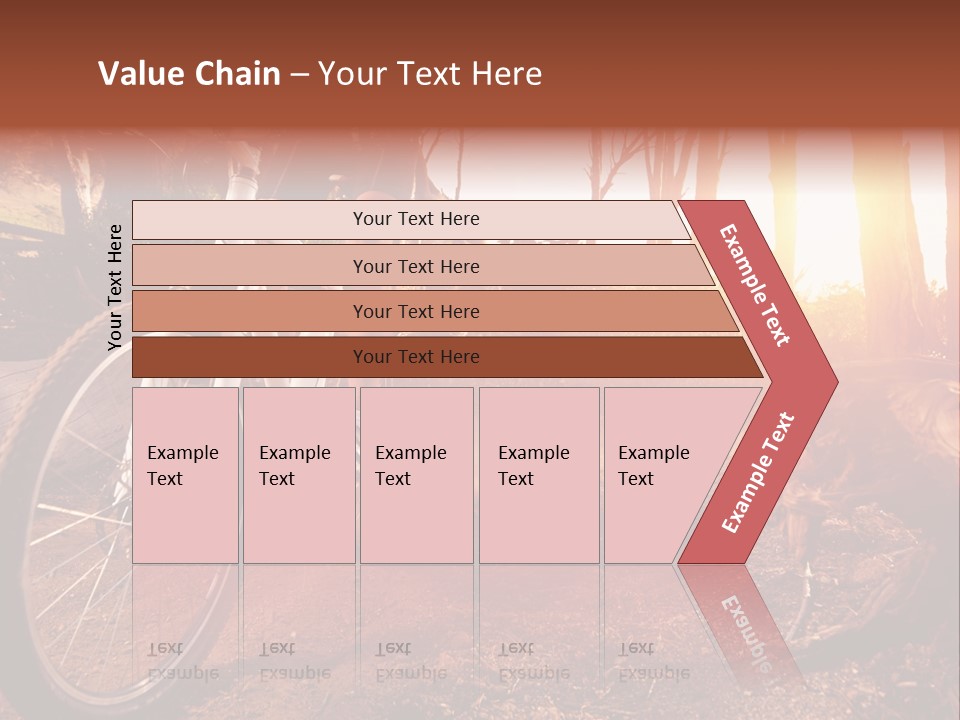Click the dark brown 'Your Text Here' bar
Viewport: 960px width, 720px height.
point(447,357)
